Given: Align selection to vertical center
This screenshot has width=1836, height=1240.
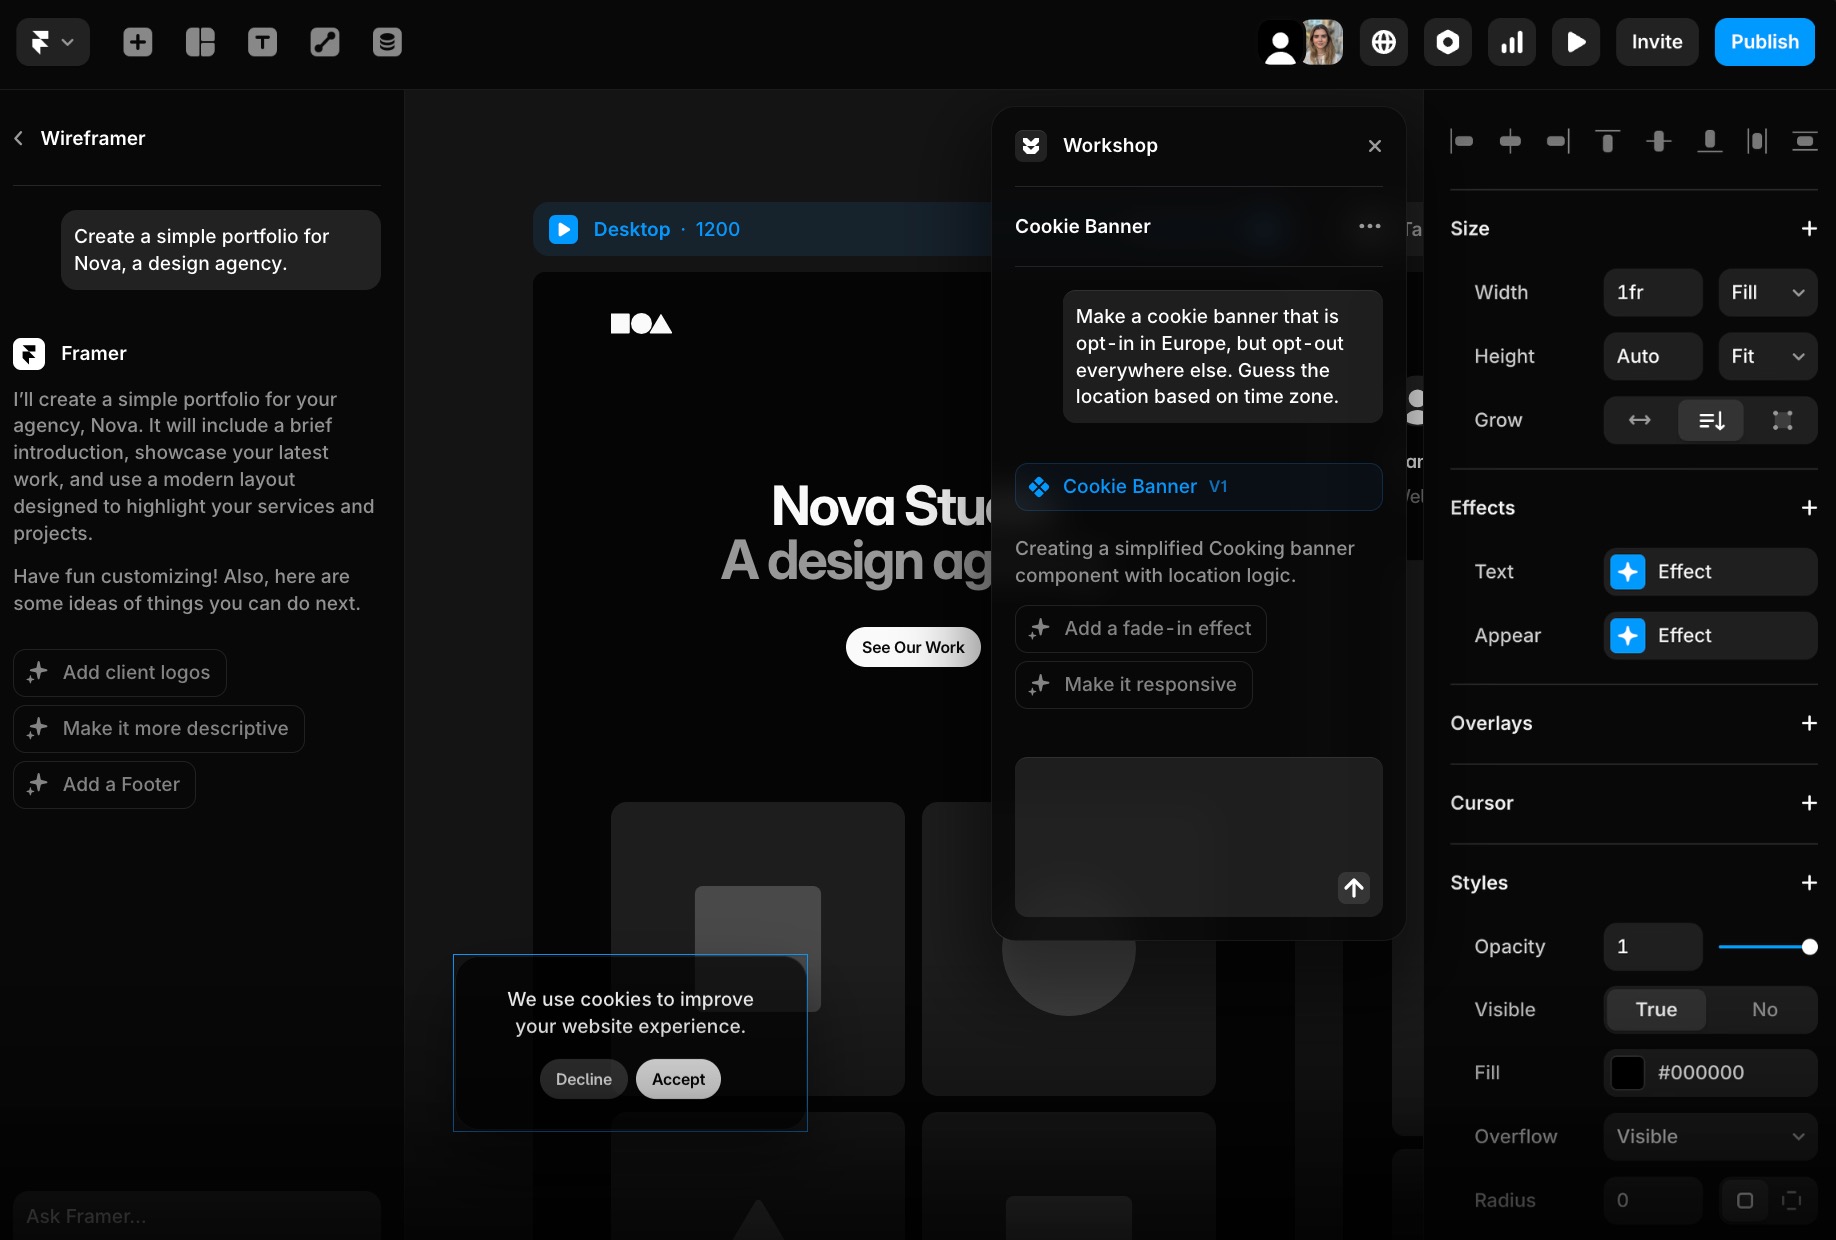Looking at the screenshot, I should point(1659,141).
